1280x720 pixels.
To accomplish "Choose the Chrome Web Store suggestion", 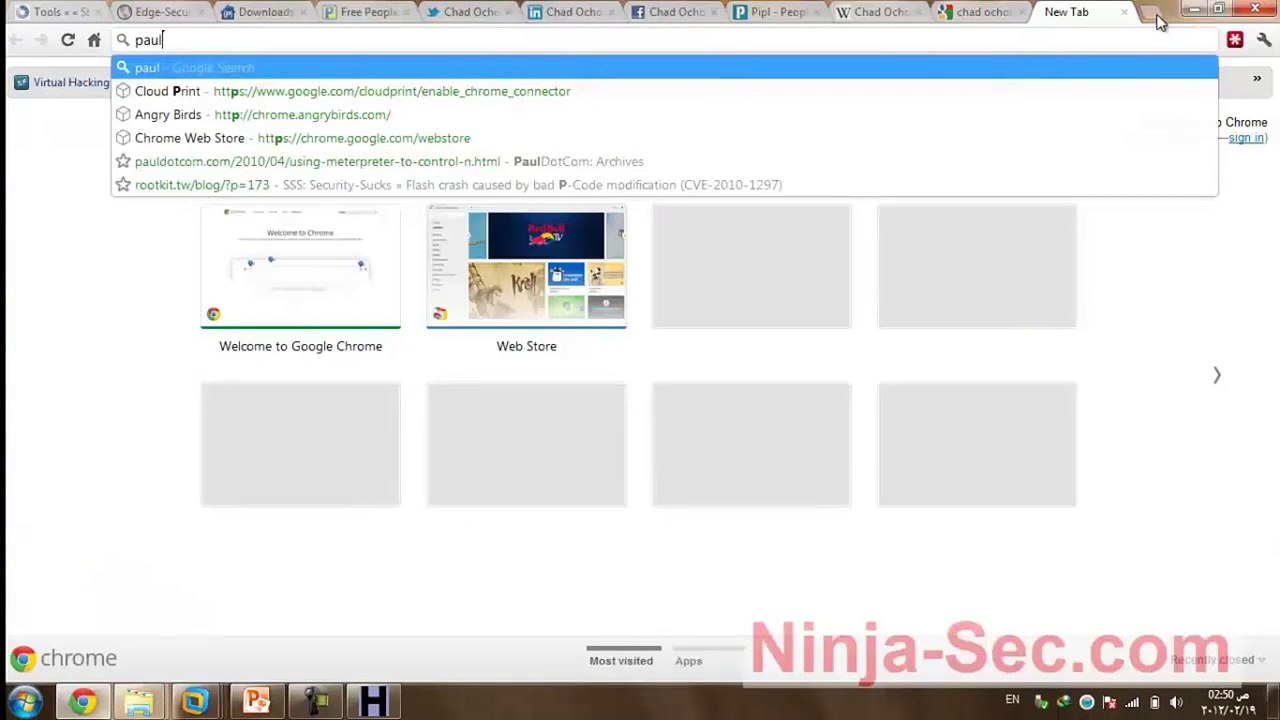I will click(x=665, y=138).
